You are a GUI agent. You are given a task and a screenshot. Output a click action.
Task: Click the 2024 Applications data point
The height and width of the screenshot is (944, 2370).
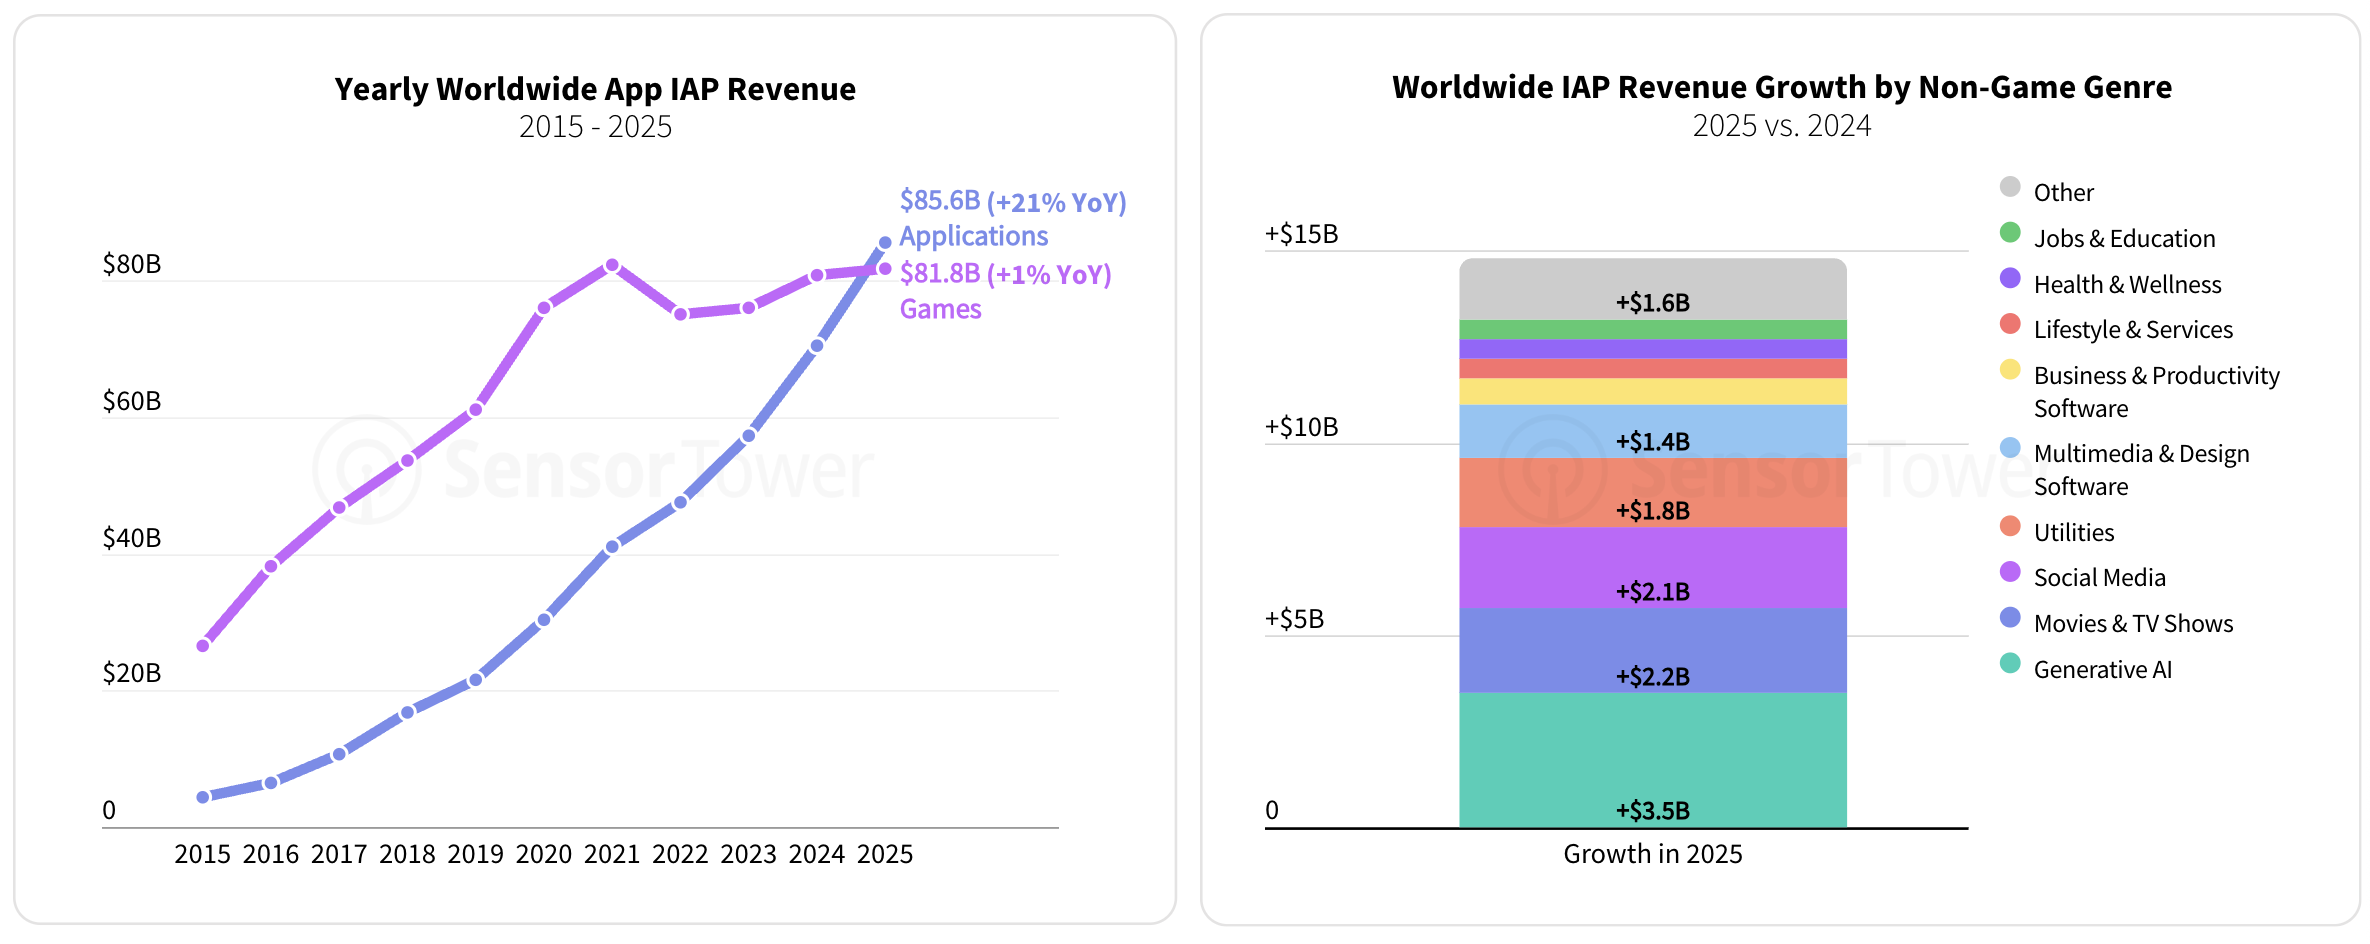(817, 346)
